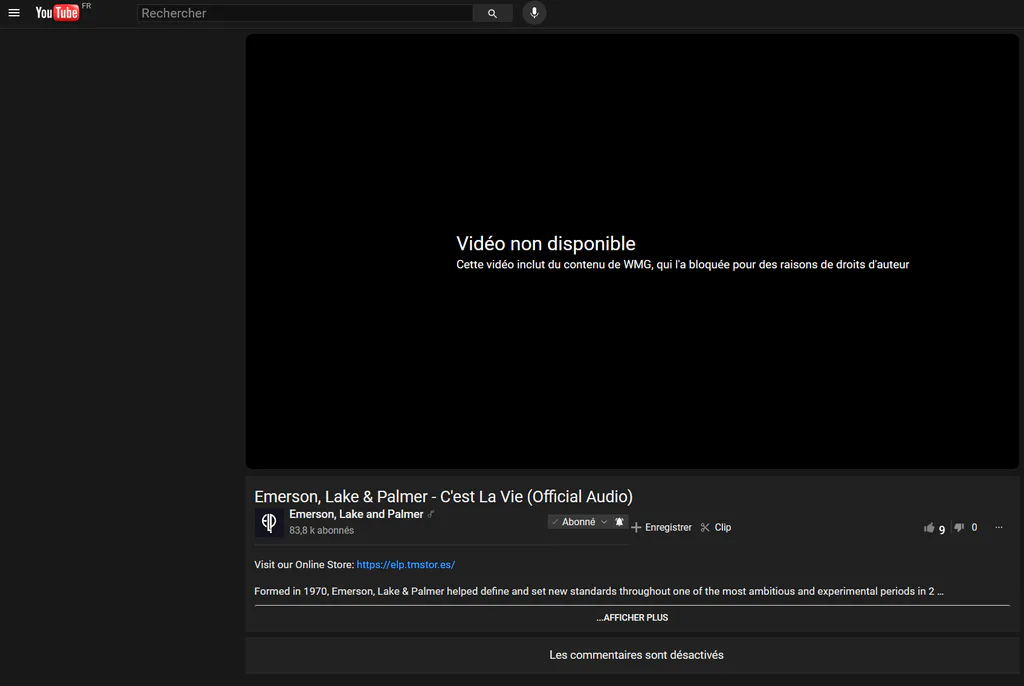Click the 83,8 k abonnés subscriber count

321,531
